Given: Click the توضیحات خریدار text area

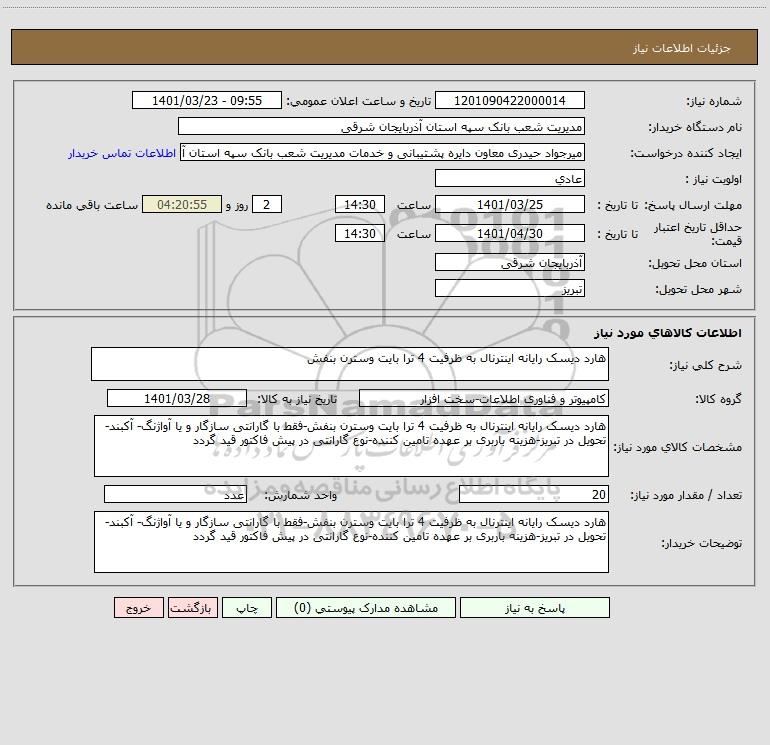Looking at the screenshot, I should [x=351, y=542].
